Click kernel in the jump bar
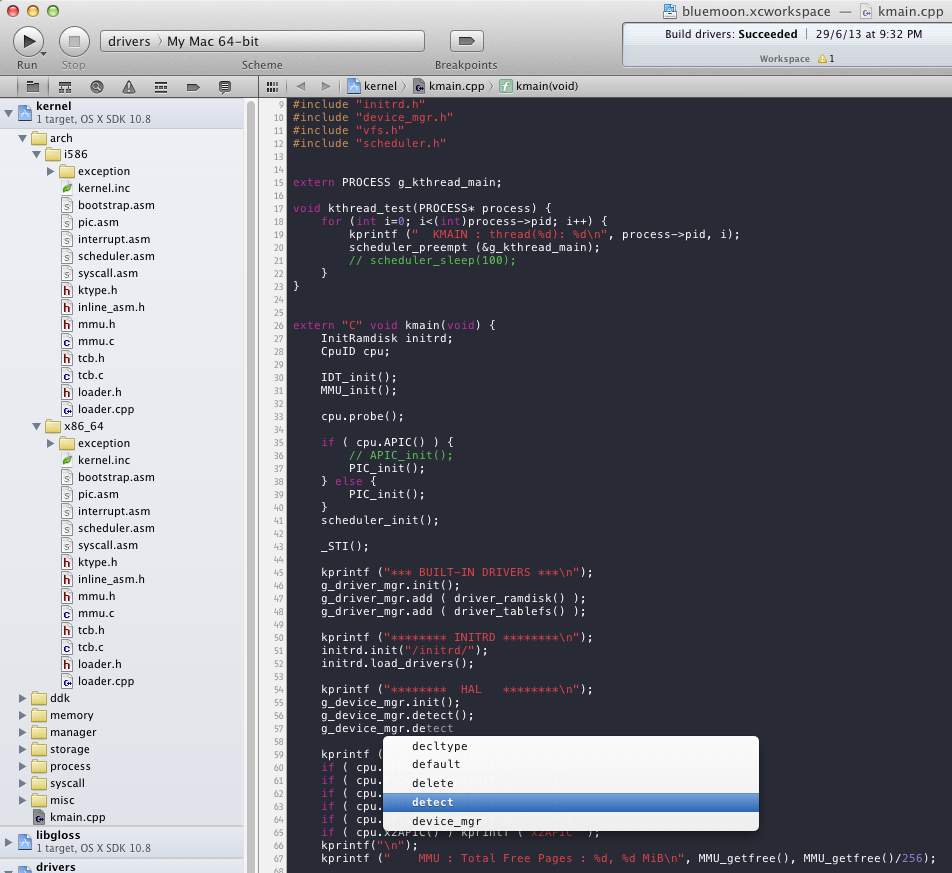The width and height of the screenshot is (952, 873). click(x=372, y=86)
